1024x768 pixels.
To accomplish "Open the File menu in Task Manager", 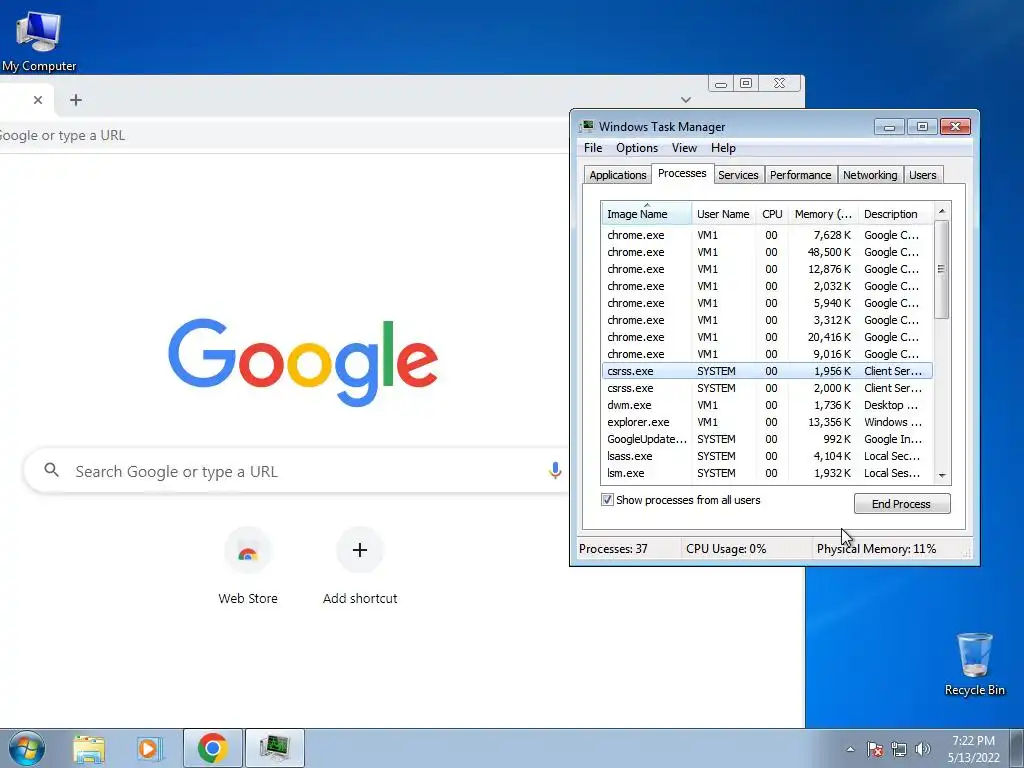I will [x=593, y=148].
